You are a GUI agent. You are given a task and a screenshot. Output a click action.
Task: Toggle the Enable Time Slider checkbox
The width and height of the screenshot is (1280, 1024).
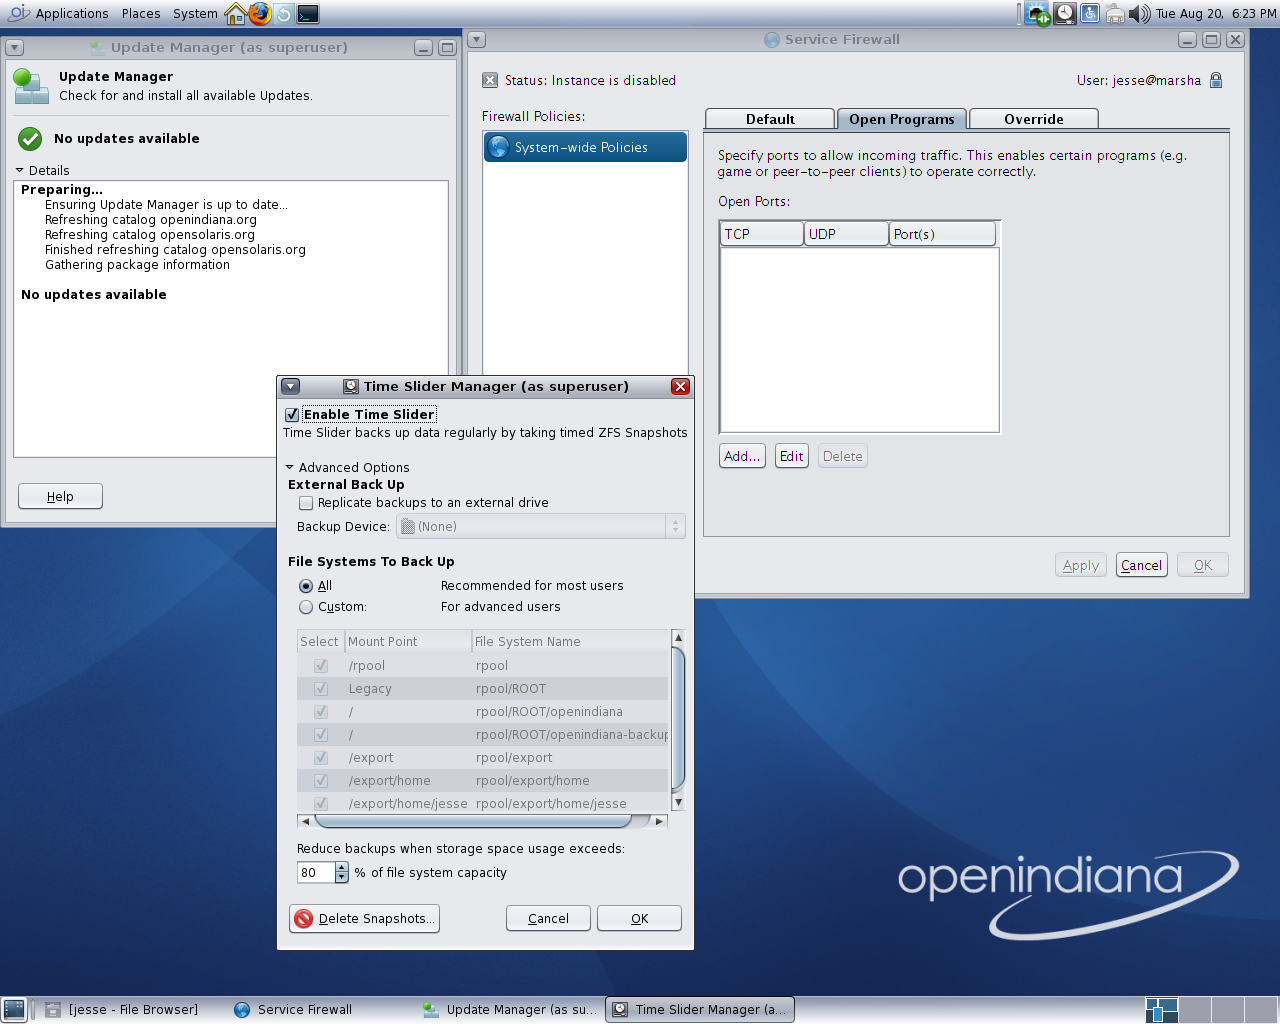coord(292,414)
